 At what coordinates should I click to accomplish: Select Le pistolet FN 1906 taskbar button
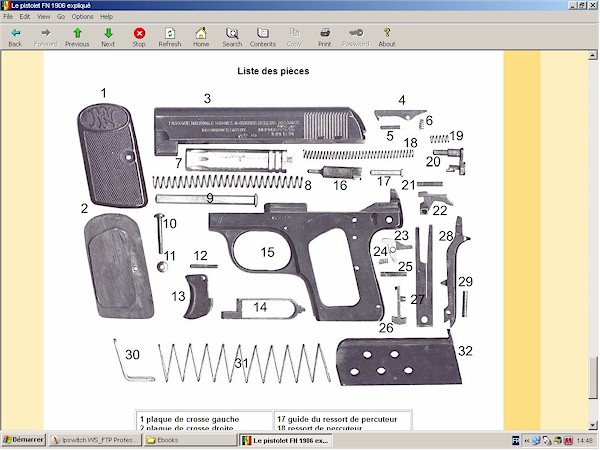pyautogui.click(x=285, y=440)
